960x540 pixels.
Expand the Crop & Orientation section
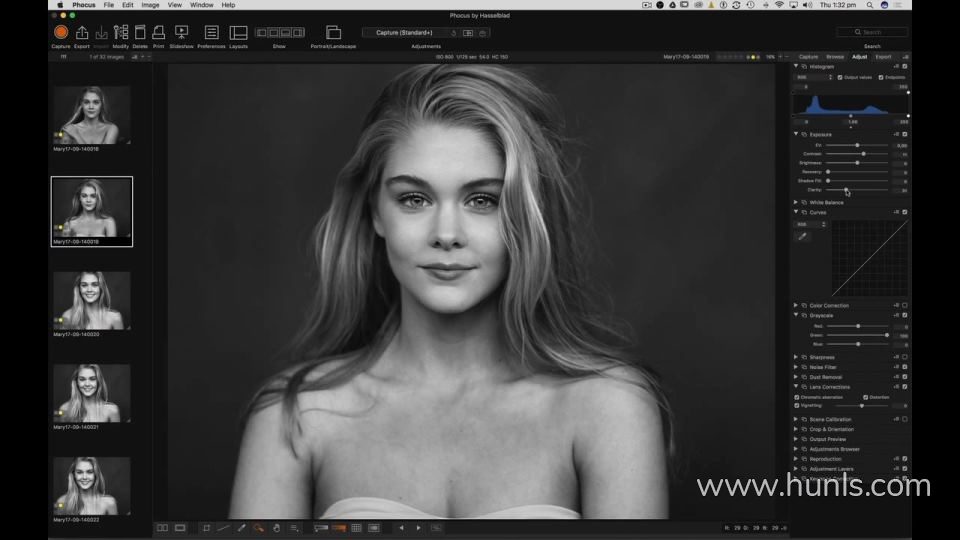(x=796, y=429)
